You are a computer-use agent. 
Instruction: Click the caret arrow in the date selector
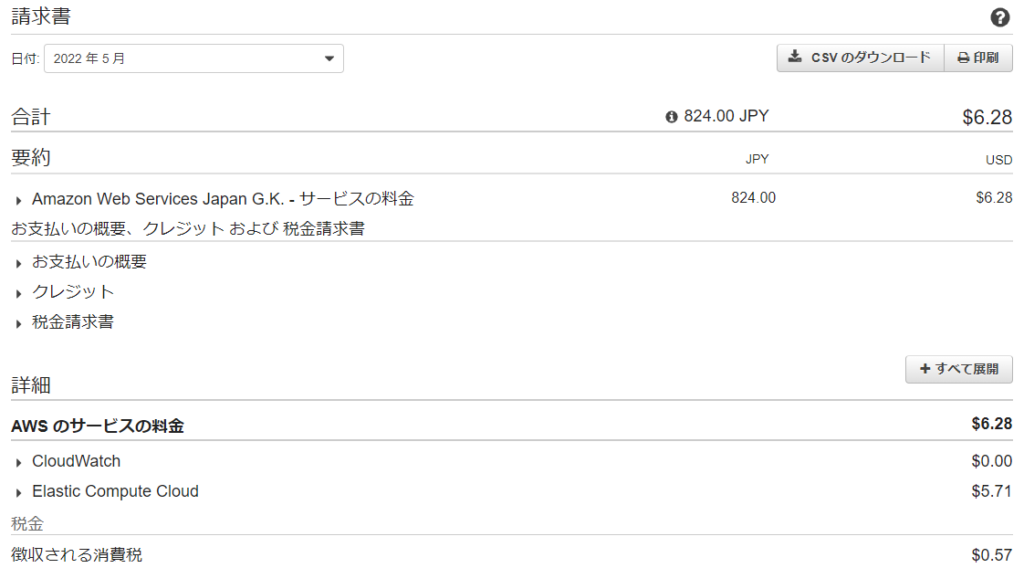click(x=329, y=58)
